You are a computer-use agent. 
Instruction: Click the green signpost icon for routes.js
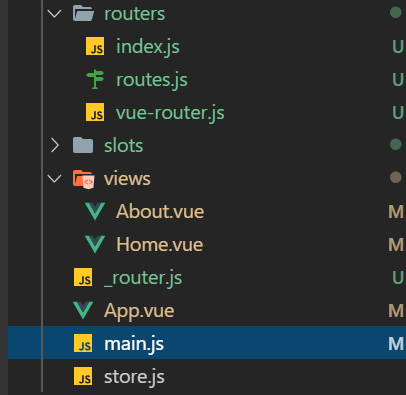click(95, 79)
